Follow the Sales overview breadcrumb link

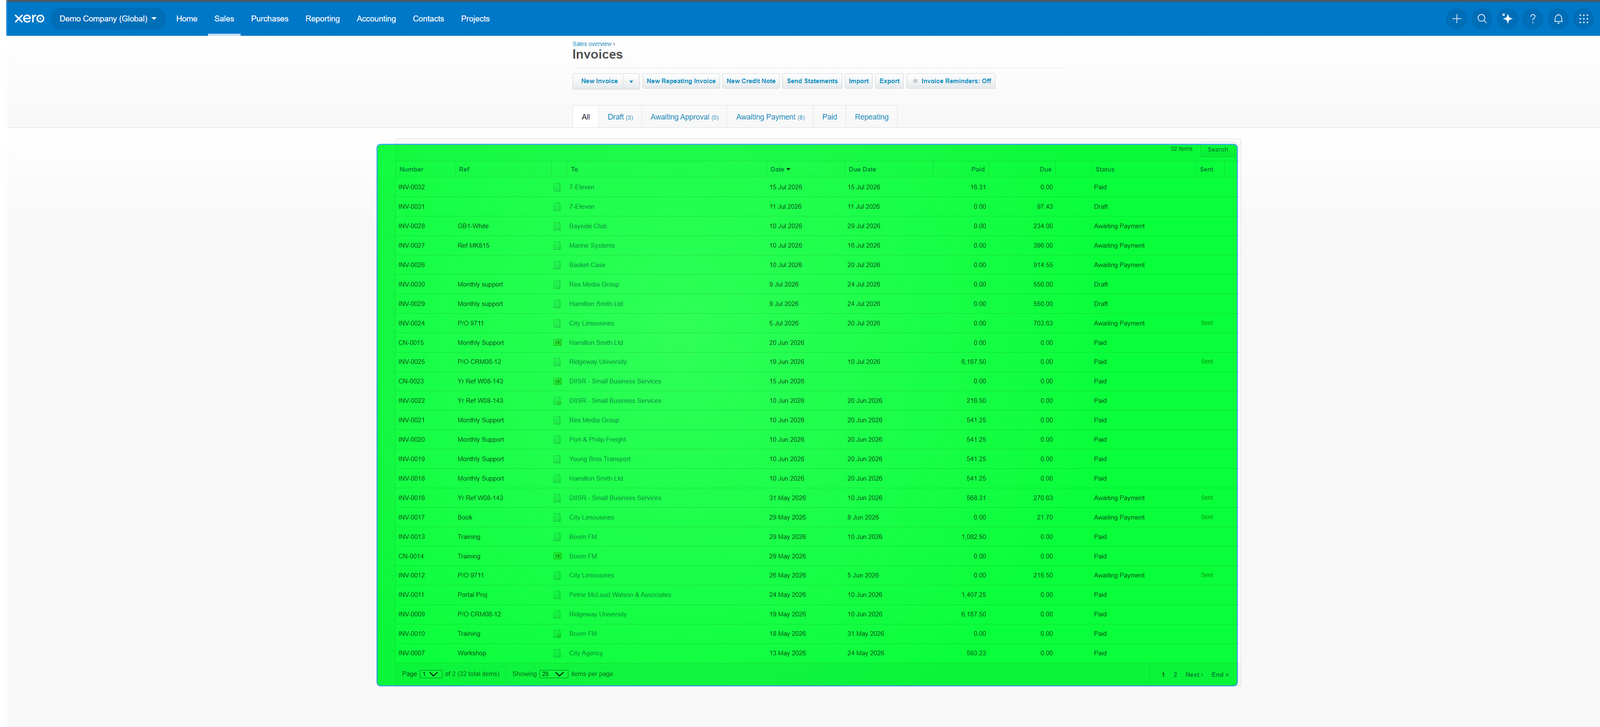point(592,44)
